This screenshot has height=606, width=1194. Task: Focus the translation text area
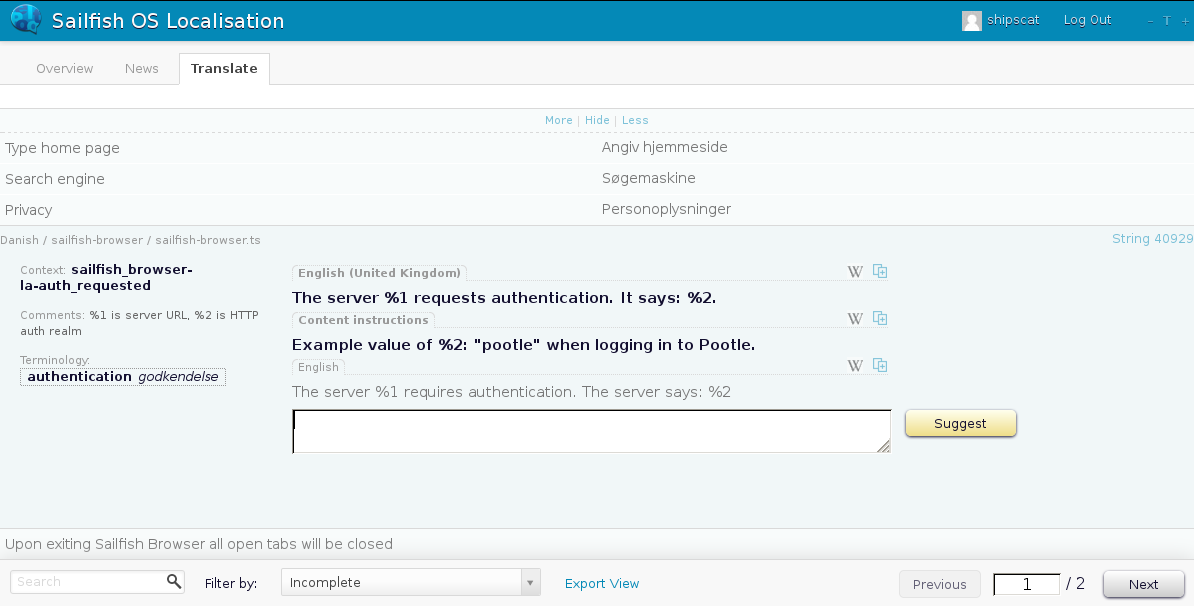(x=590, y=431)
